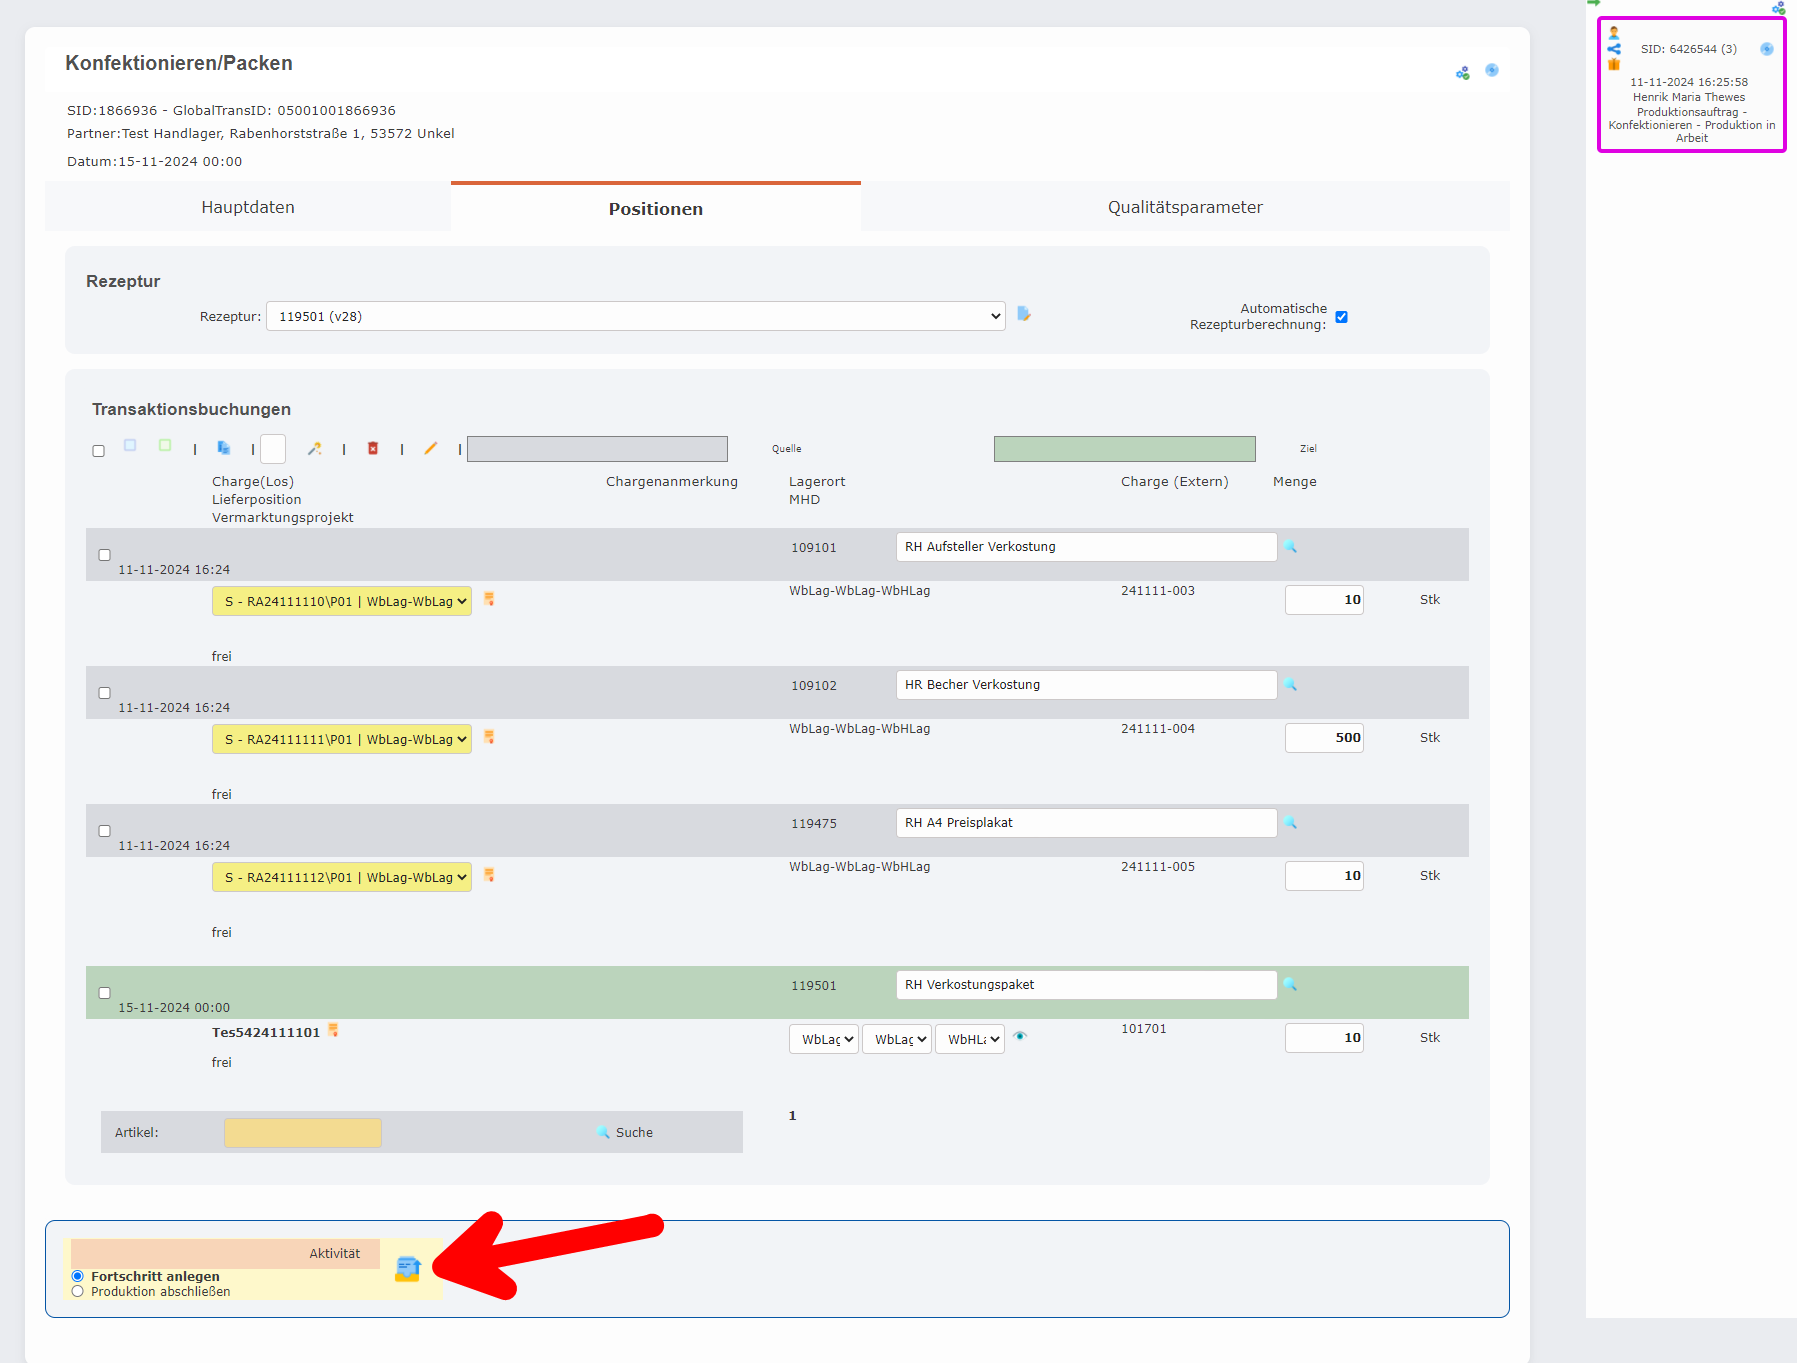Screen dimensions: 1797x1363
Task: Click the red trash delete icon in toolbar
Action: pyautogui.click(x=373, y=449)
